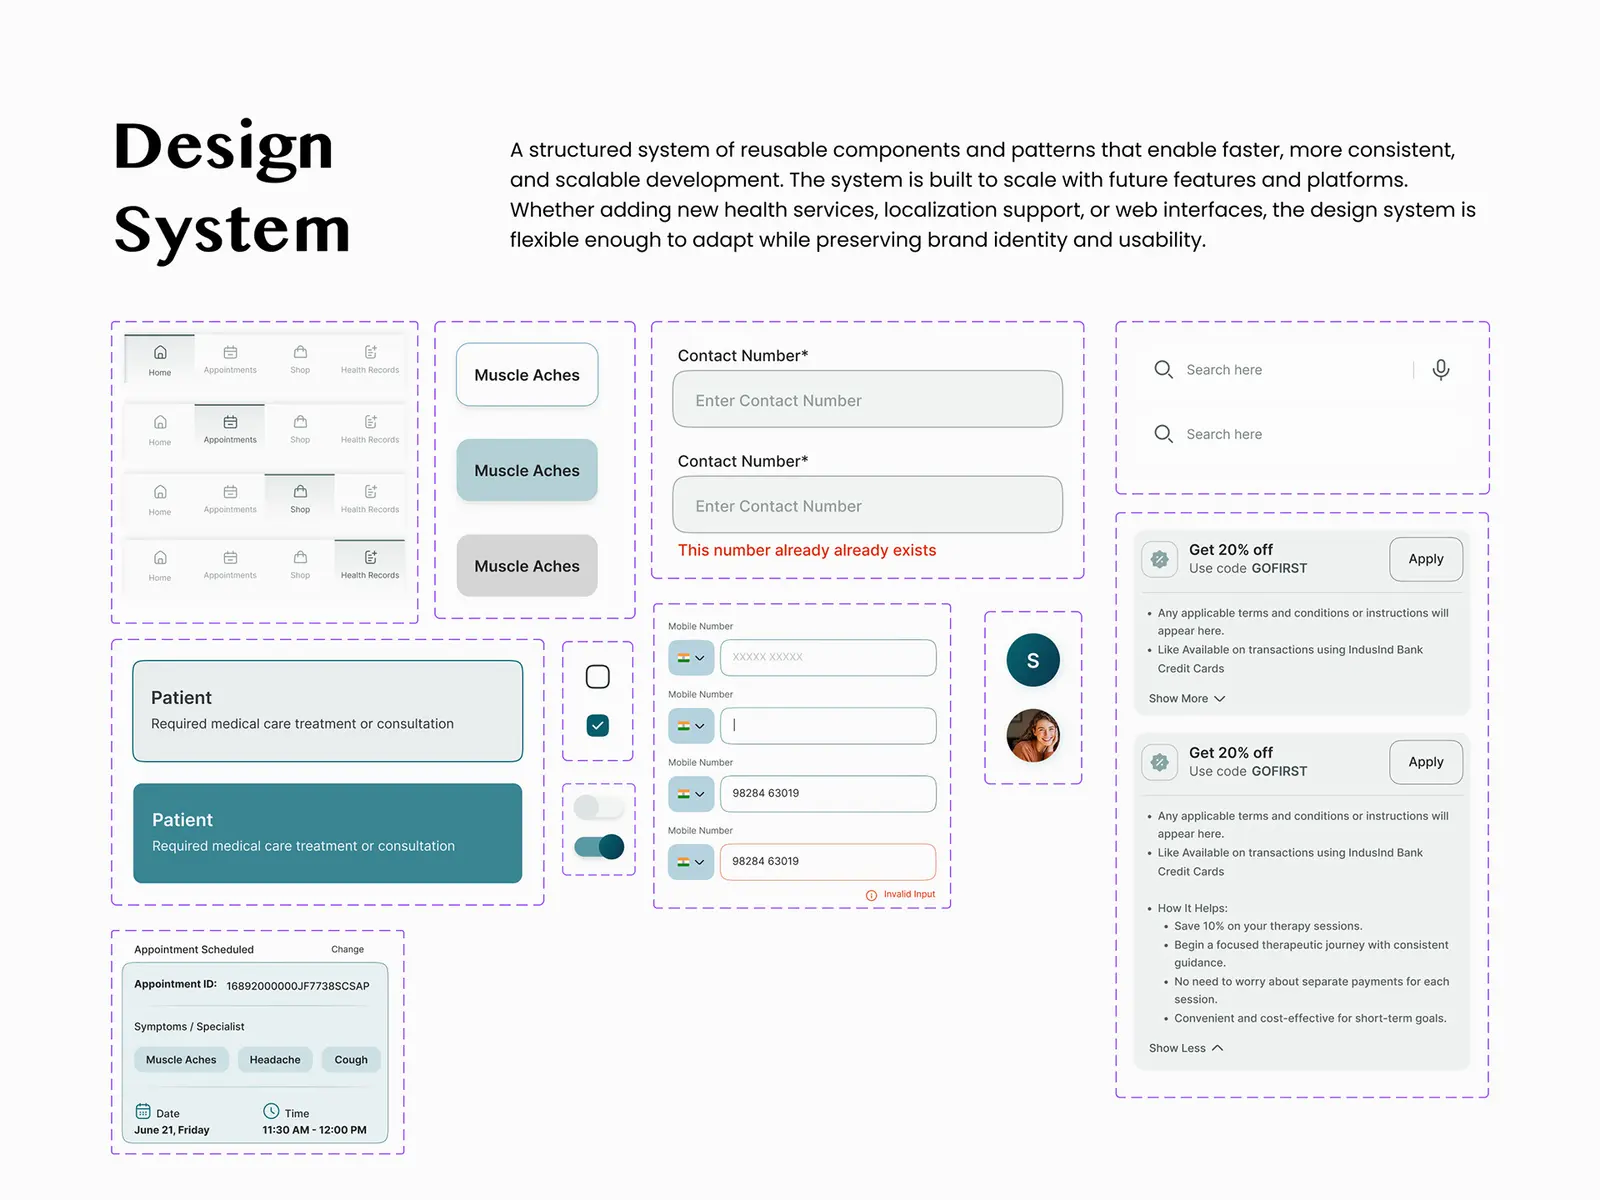Select the teal S initial avatar
The image size is (1600, 1200).
click(x=1033, y=660)
